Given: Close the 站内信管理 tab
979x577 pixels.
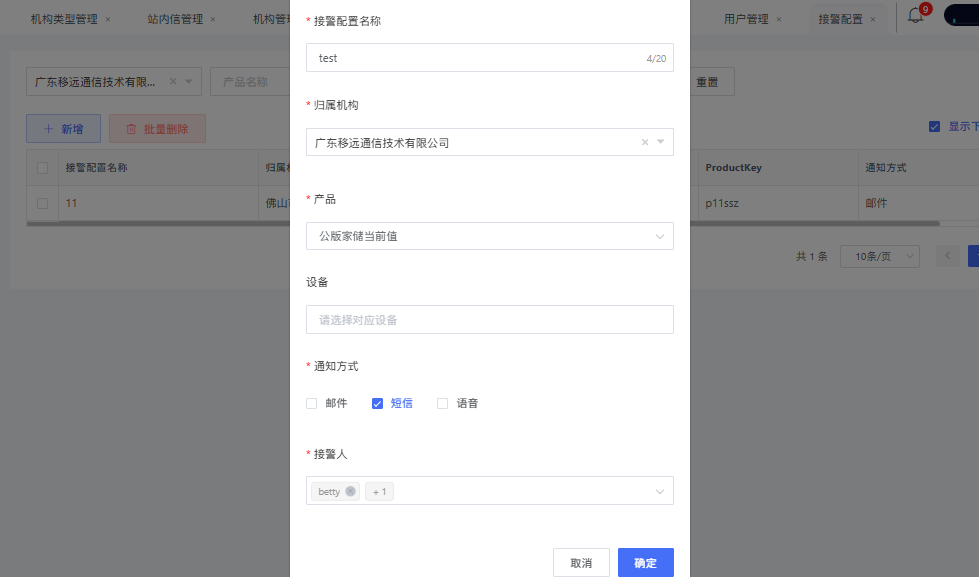Looking at the screenshot, I should tap(213, 19).
